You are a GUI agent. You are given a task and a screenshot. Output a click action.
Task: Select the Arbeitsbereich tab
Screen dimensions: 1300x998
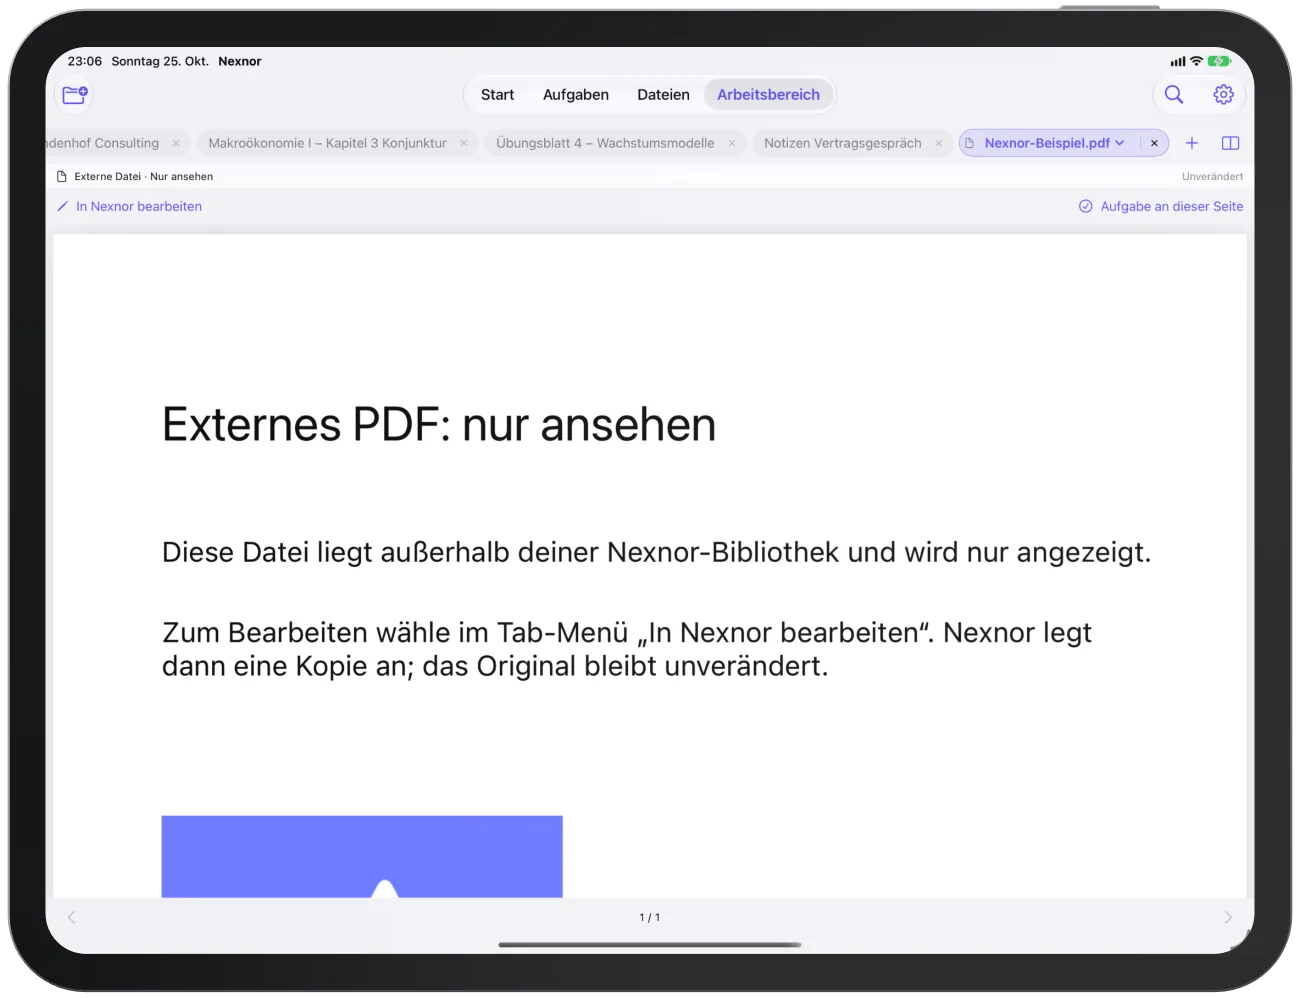(768, 95)
